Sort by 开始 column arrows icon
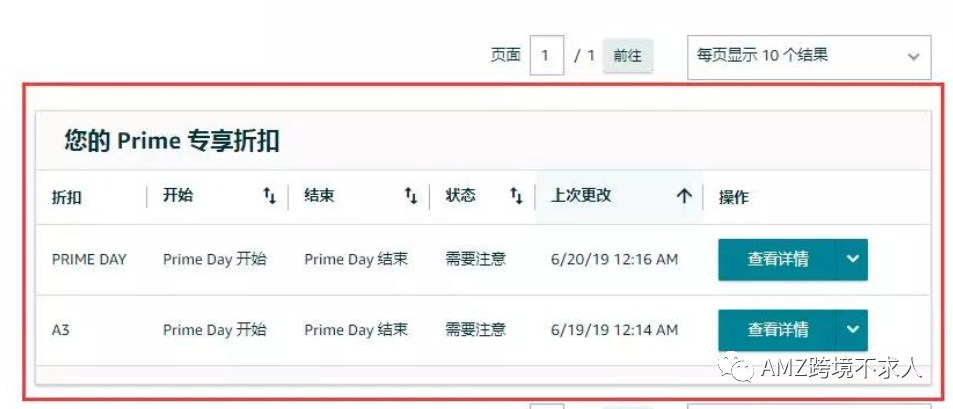Image resolution: width=953 pixels, height=409 pixels. tap(269, 196)
